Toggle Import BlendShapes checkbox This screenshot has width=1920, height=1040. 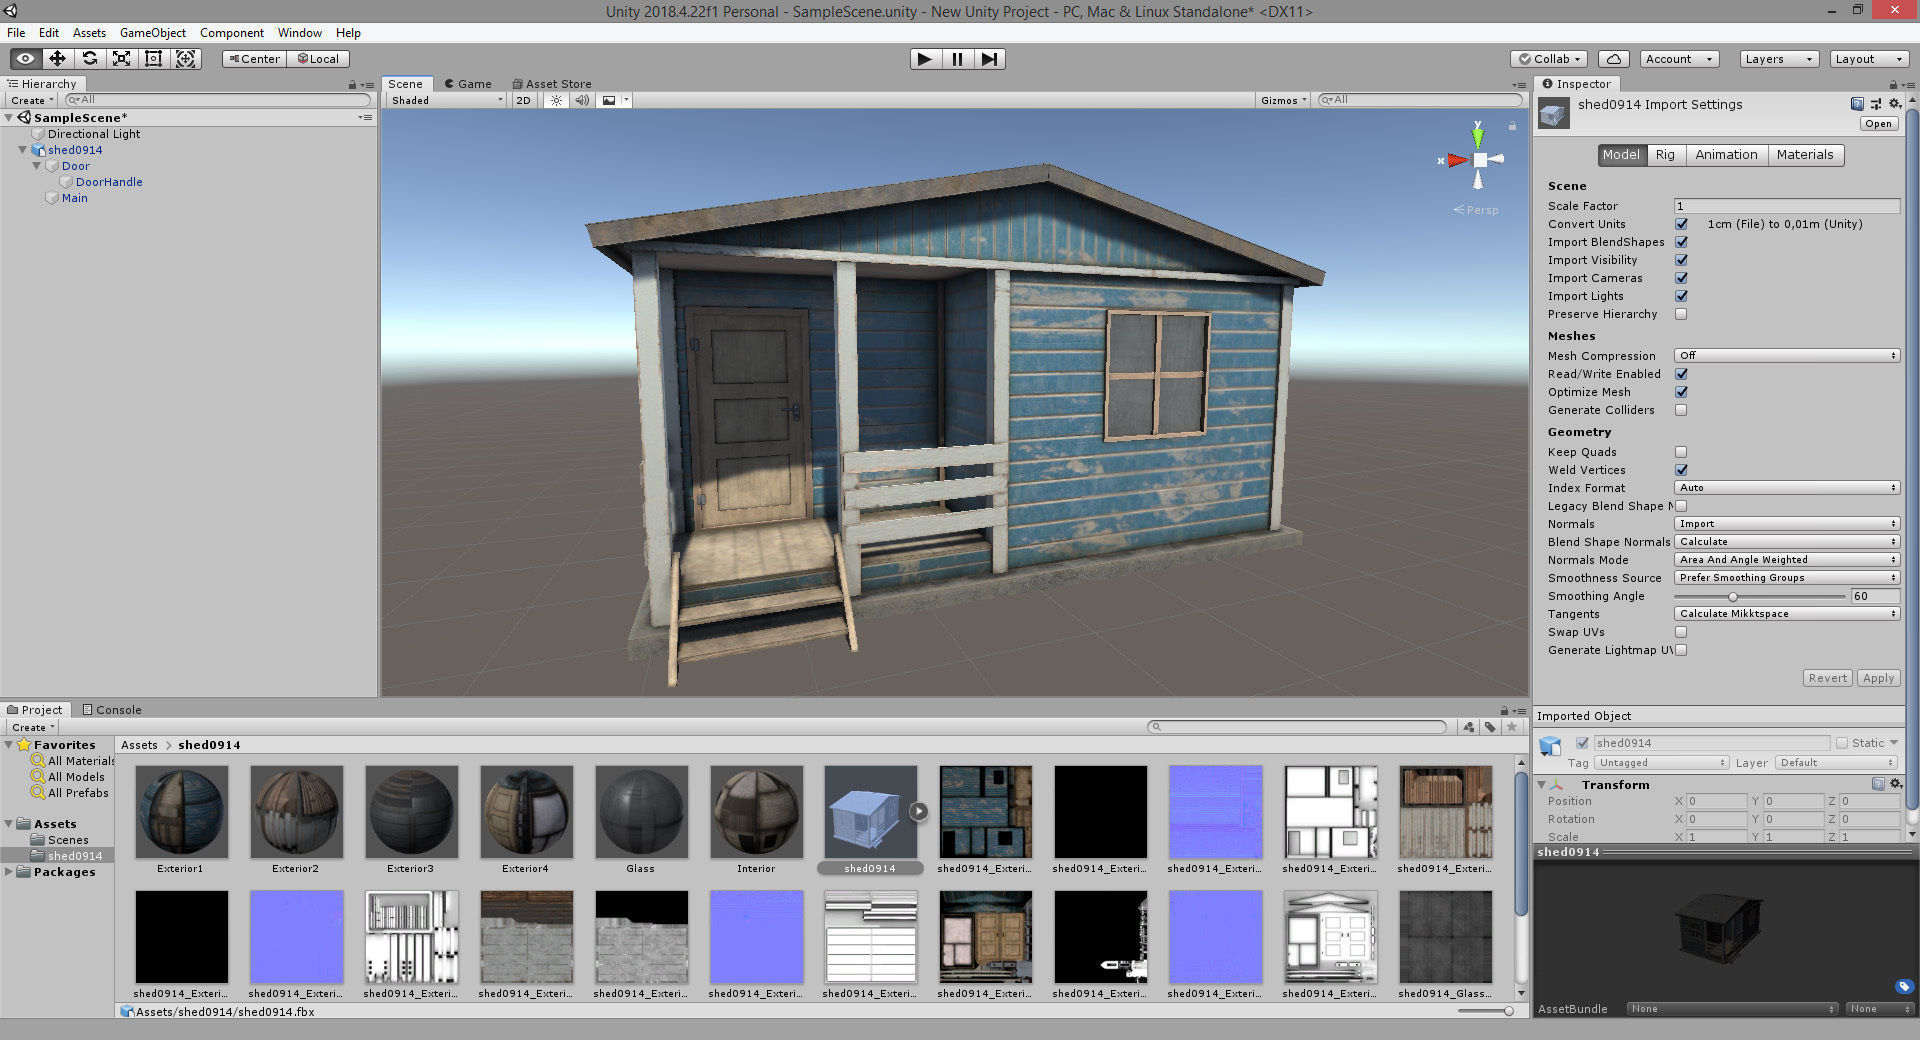1681,242
